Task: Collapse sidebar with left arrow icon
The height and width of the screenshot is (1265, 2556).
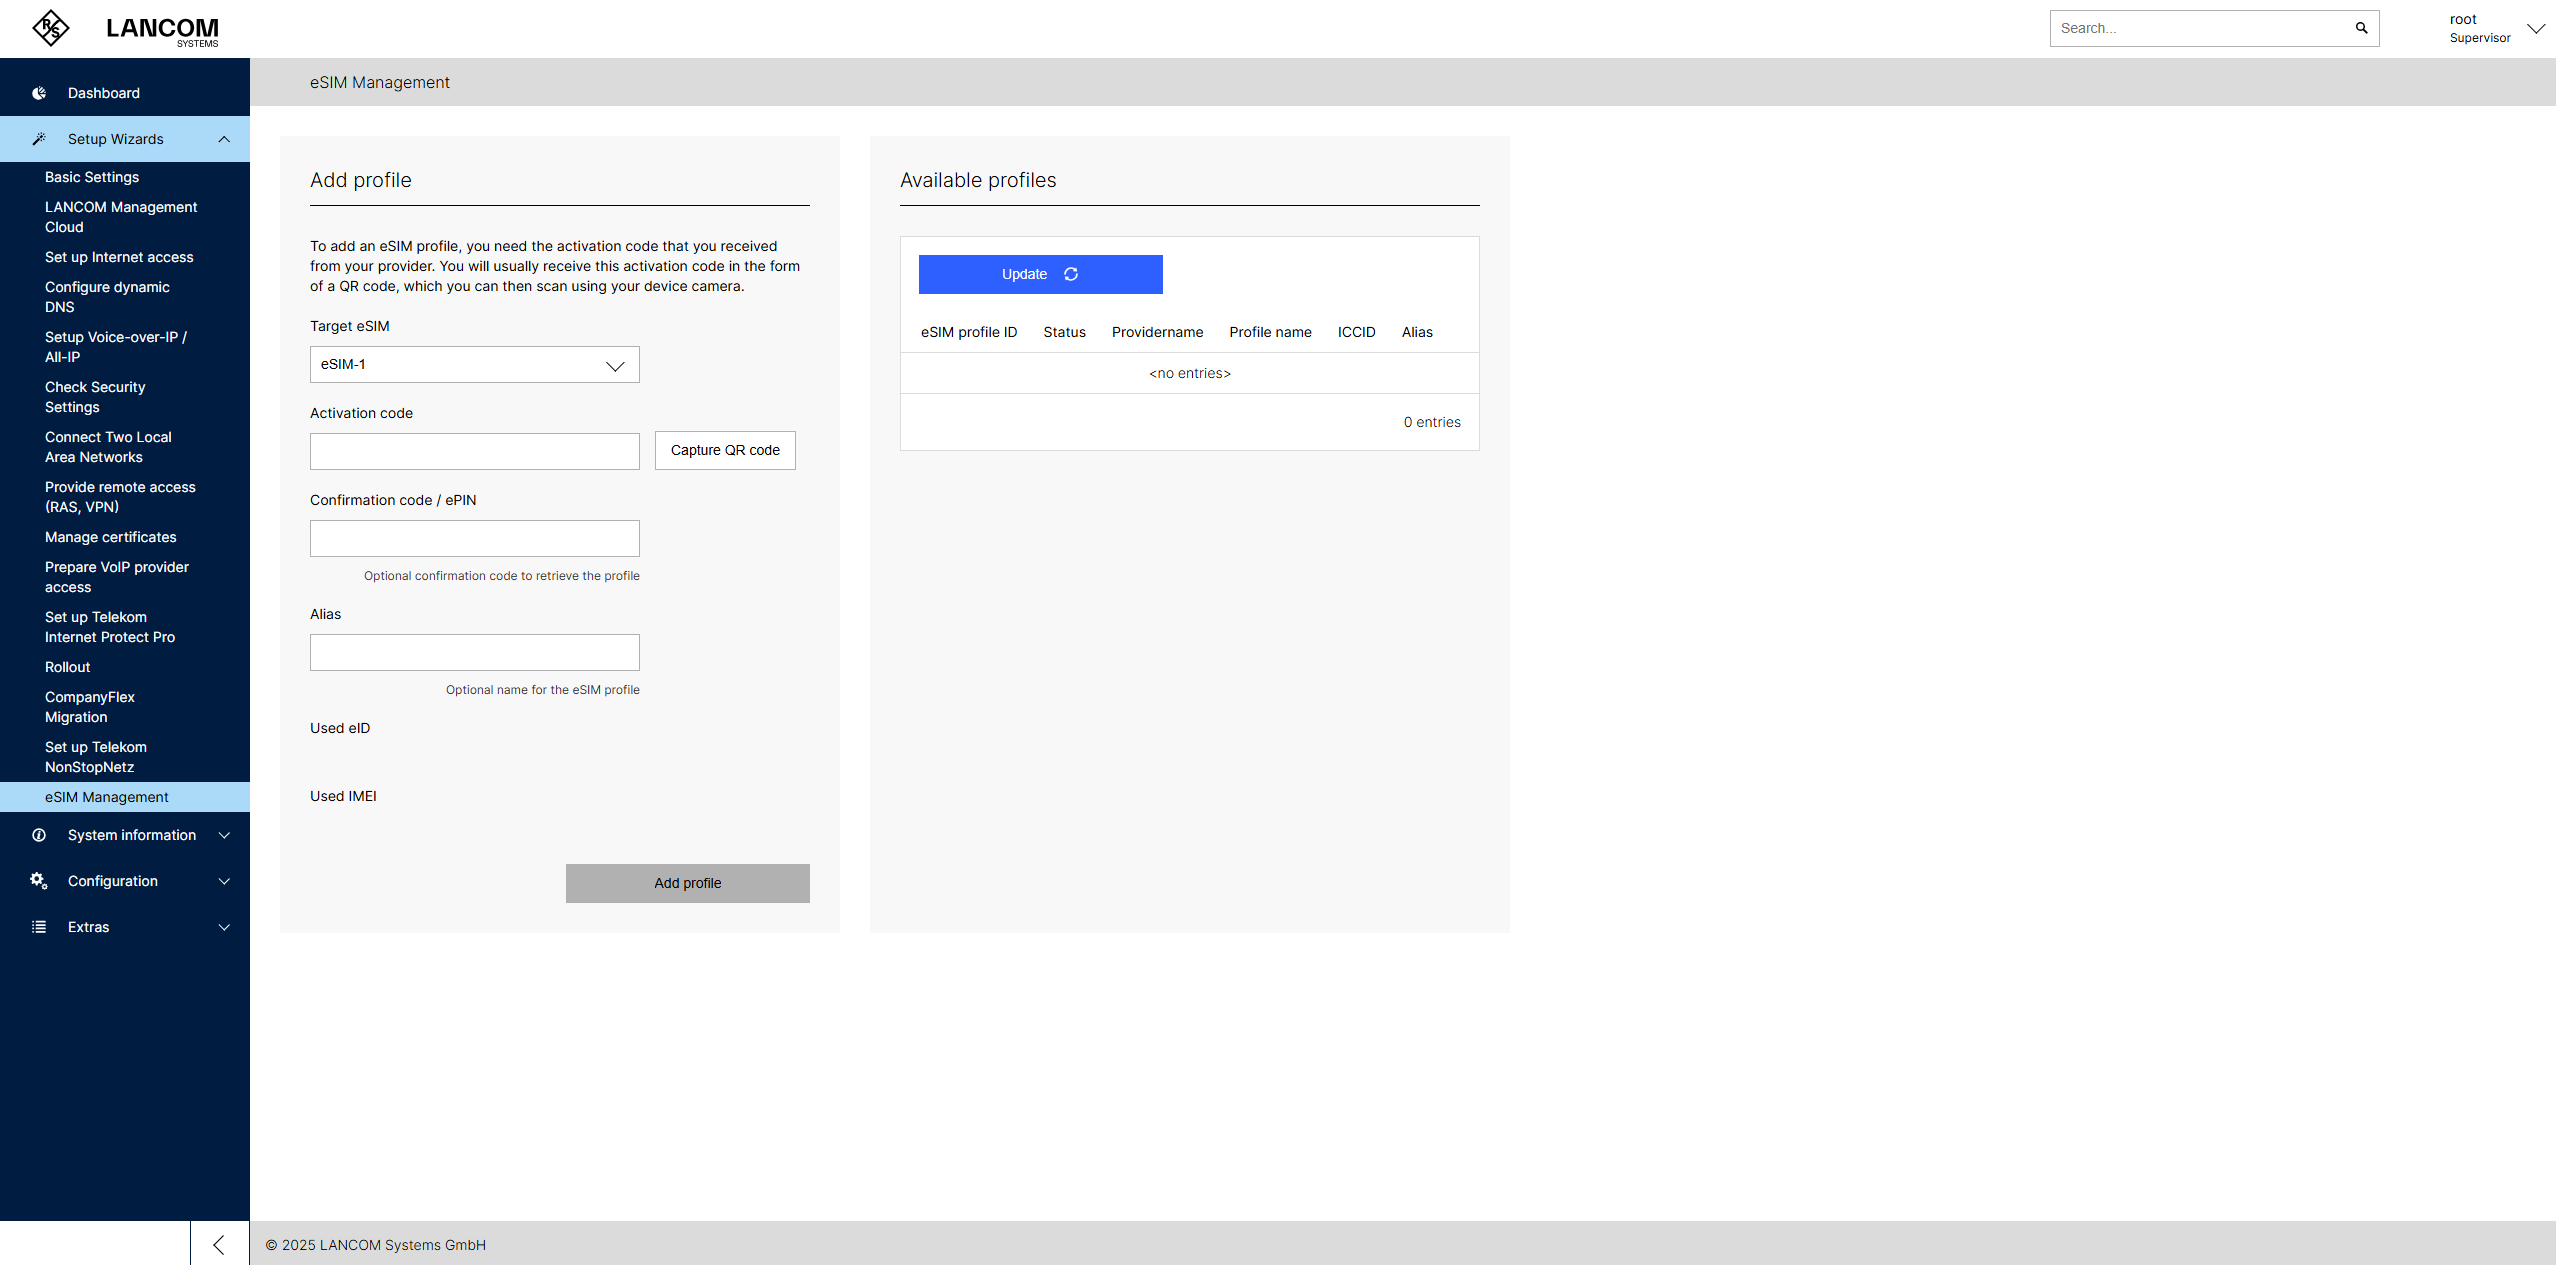Action: point(219,1244)
